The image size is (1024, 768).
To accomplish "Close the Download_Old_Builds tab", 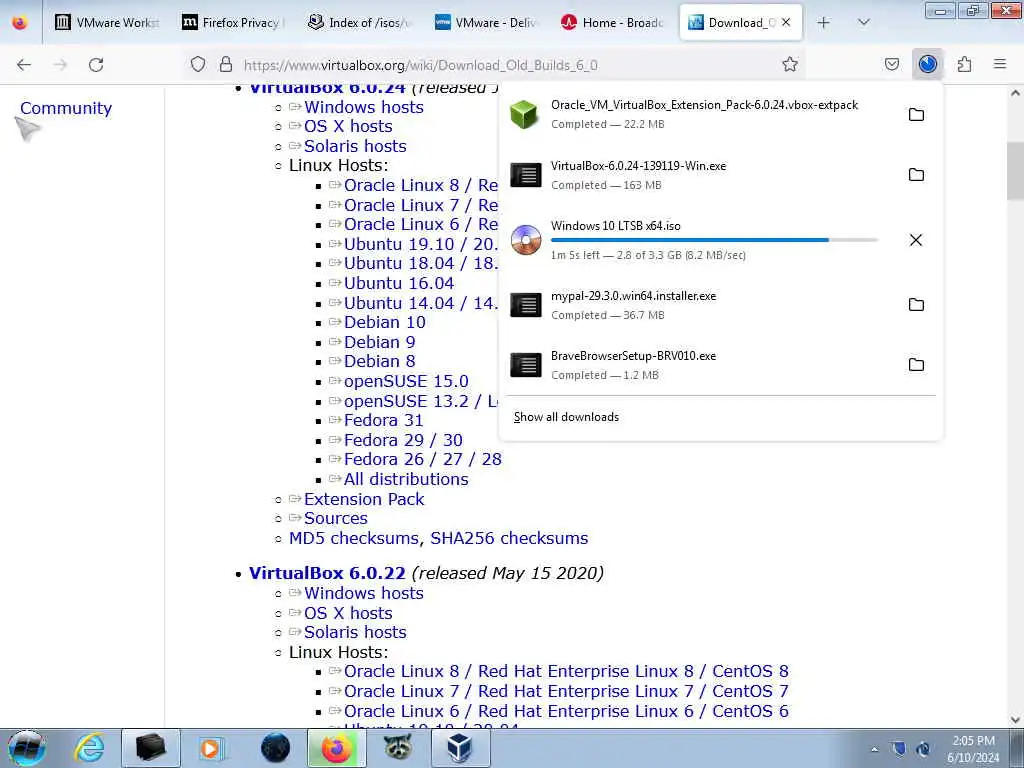I will (786, 22).
